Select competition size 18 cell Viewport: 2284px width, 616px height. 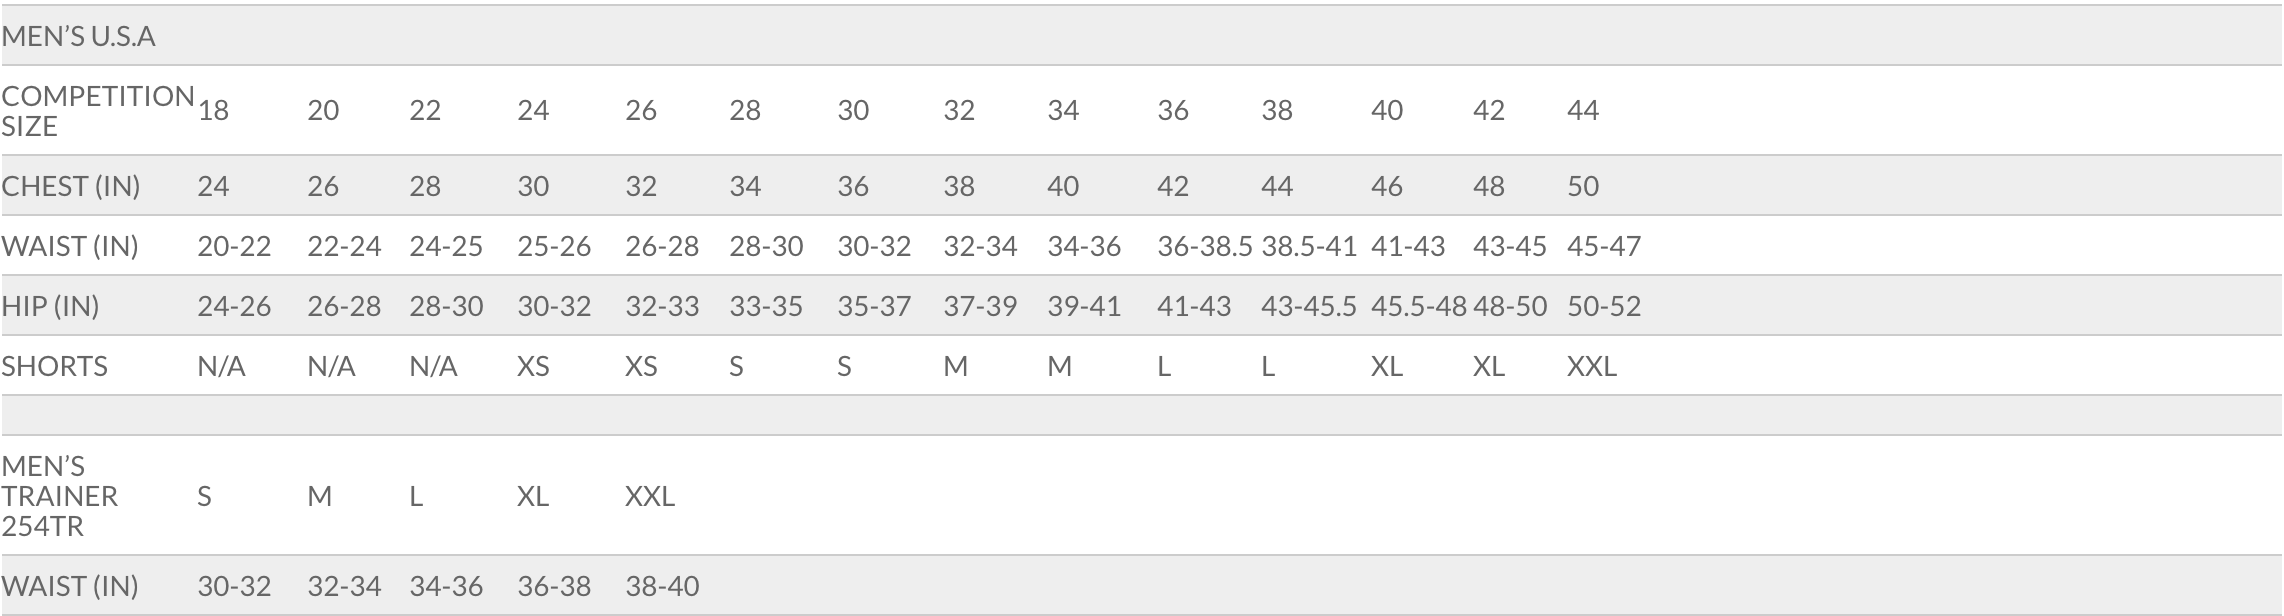tap(213, 110)
